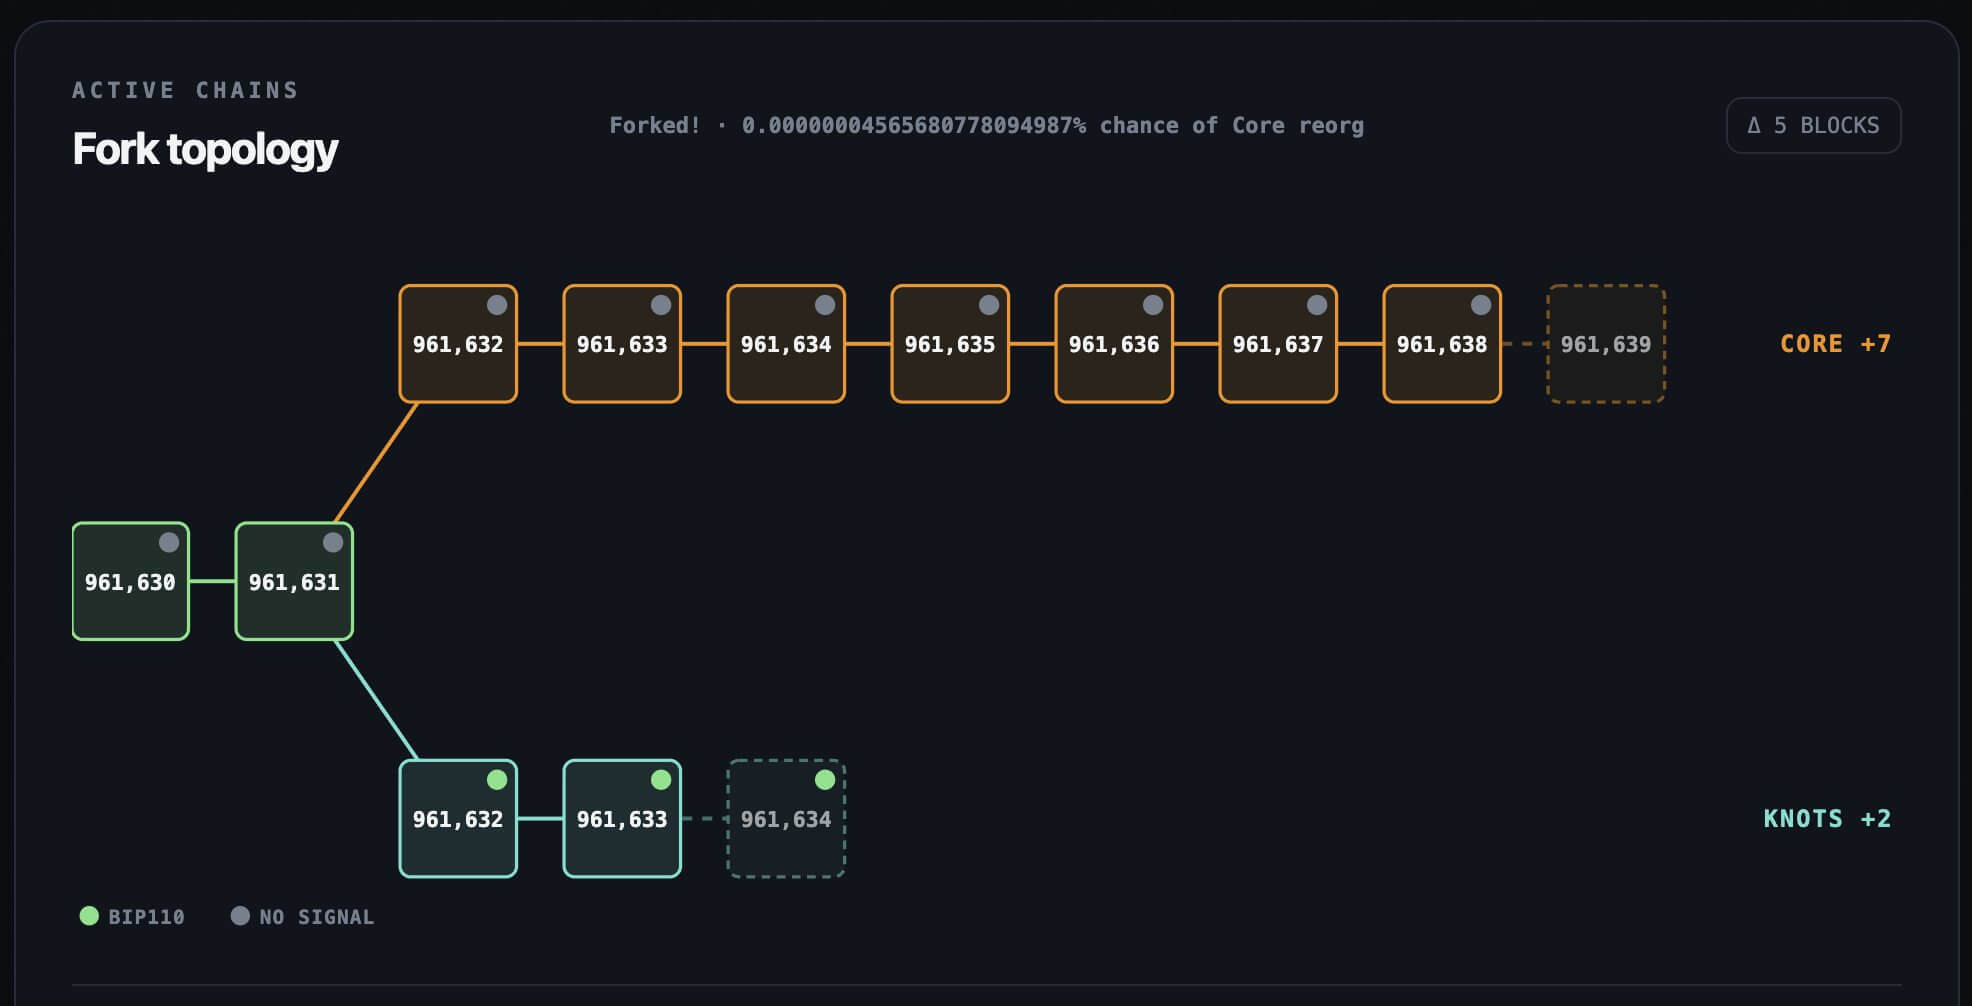The height and width of the screenshot is (1006, 1972).
Task: Click grey signal dot on Core 961,634
Action: point(825,305)
